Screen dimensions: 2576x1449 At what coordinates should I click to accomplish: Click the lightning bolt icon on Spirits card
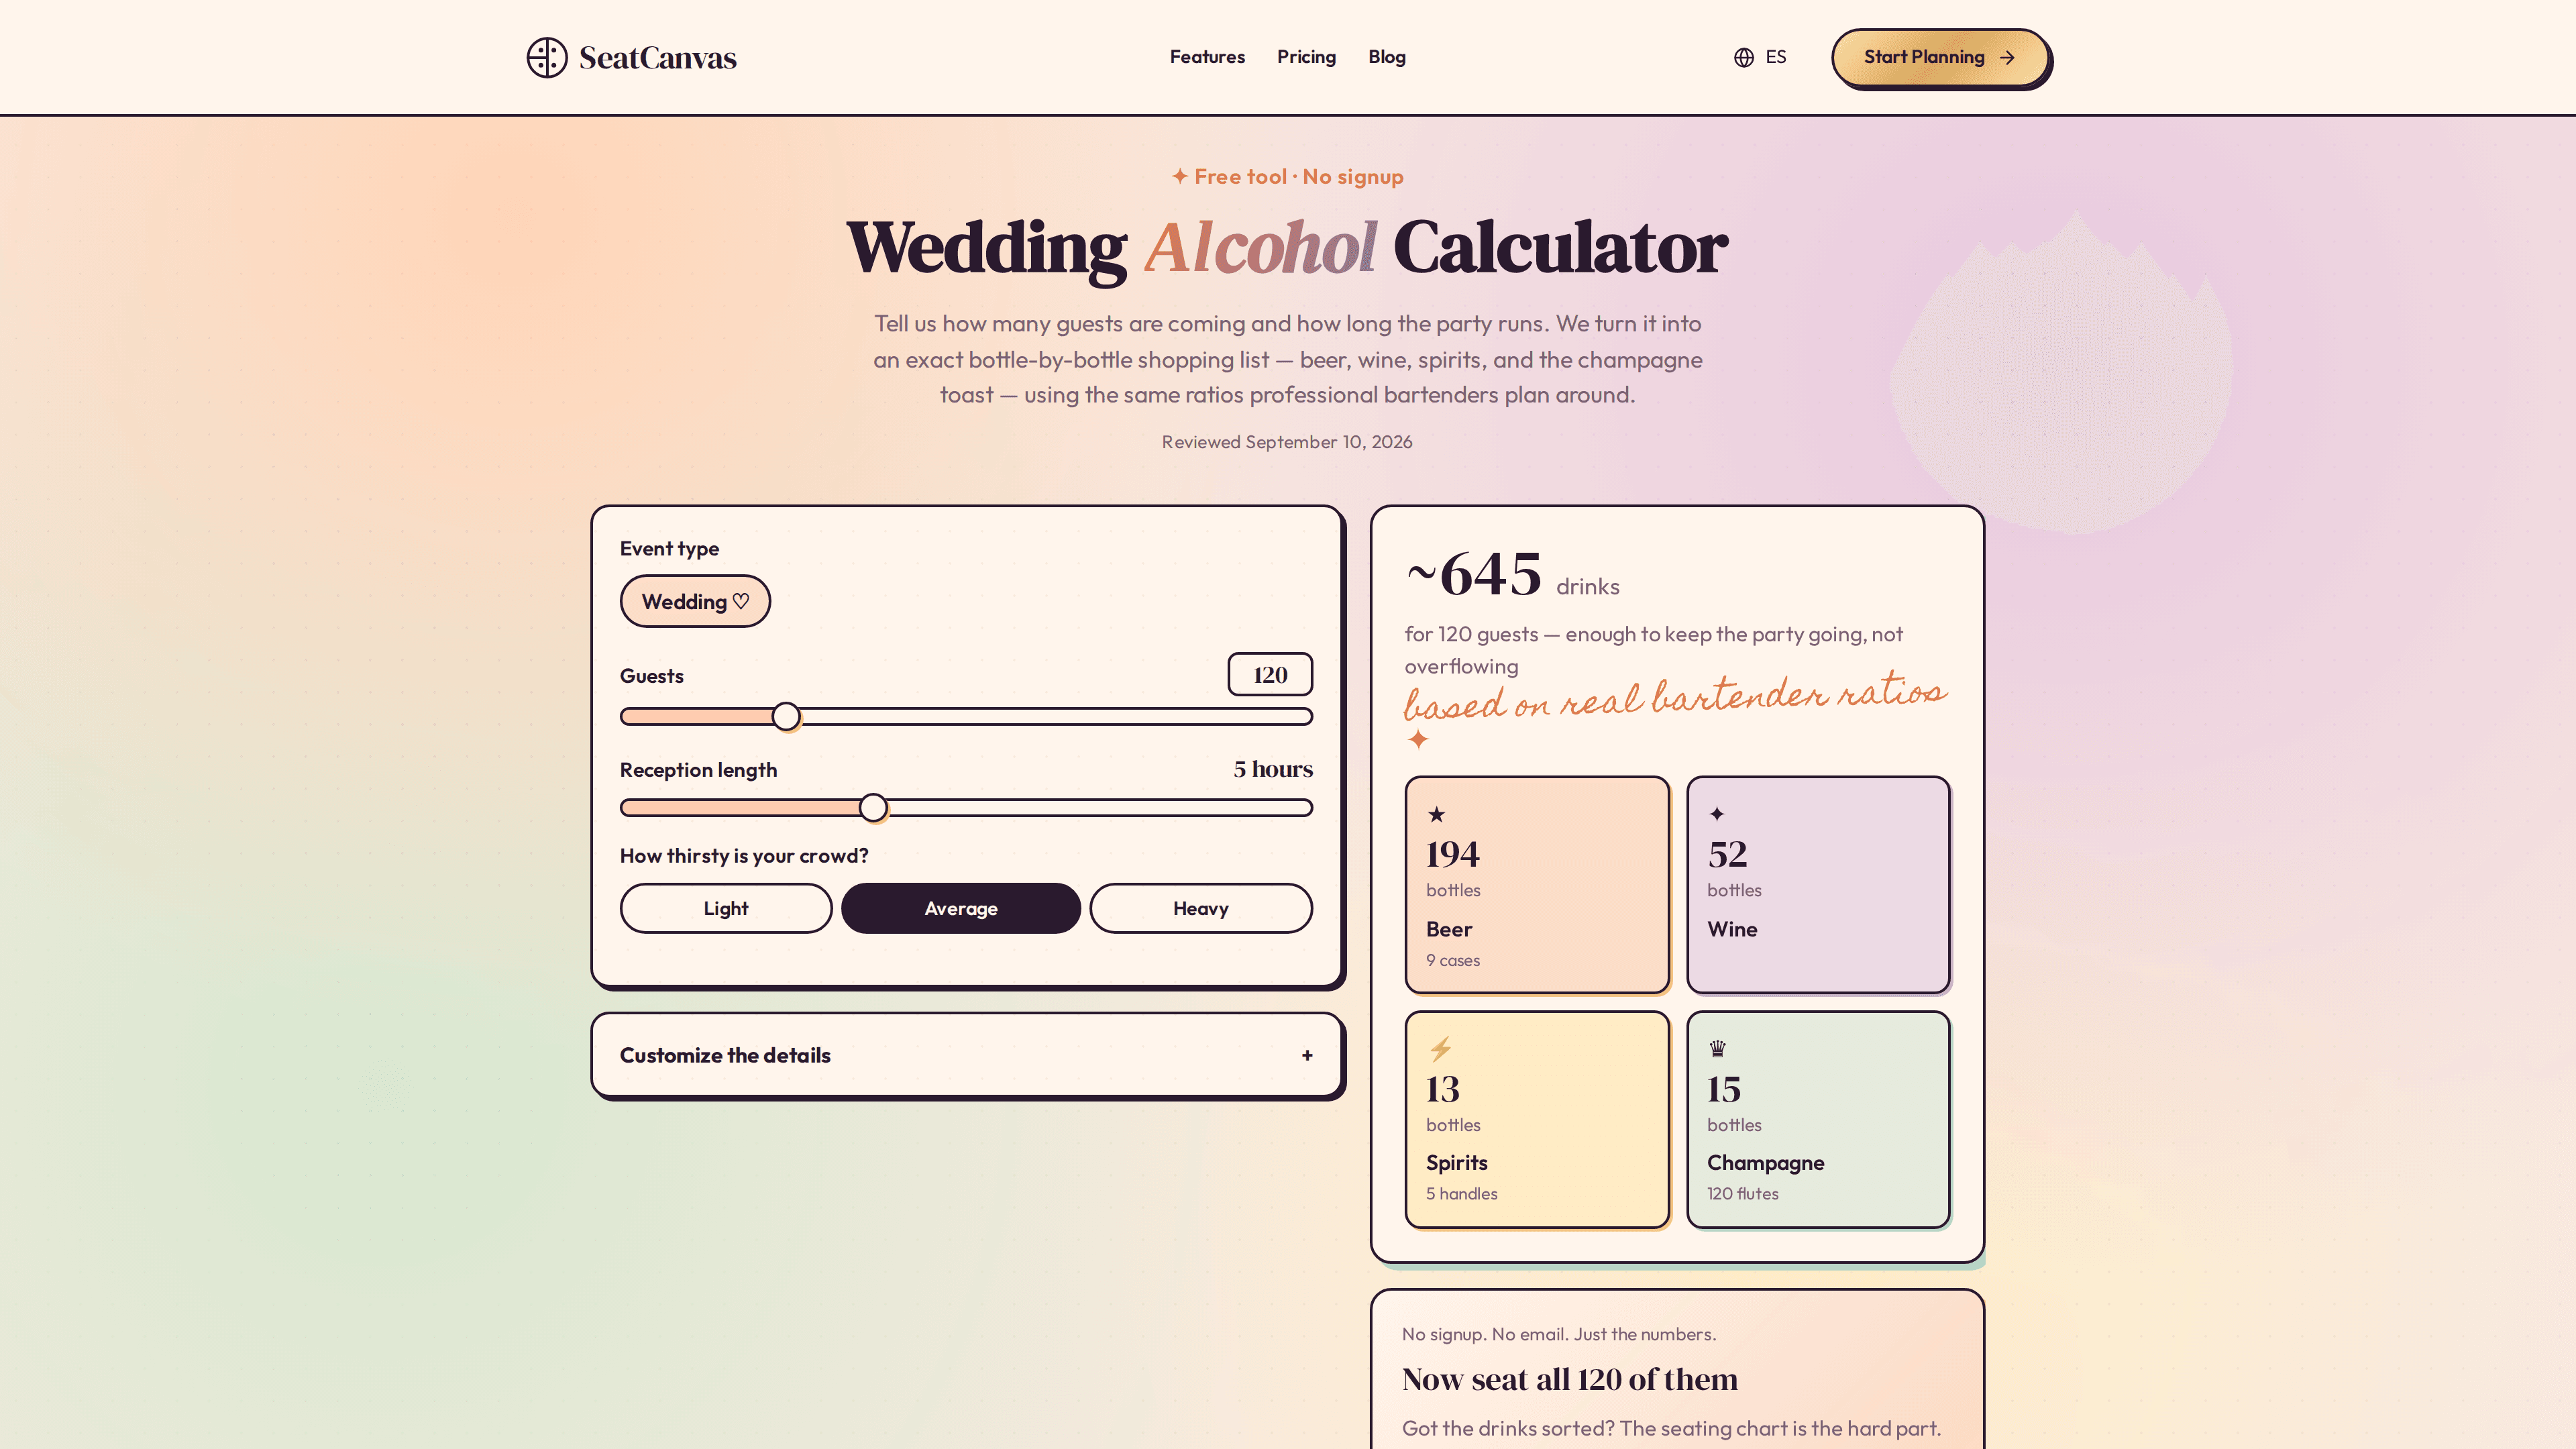click(1440, 1049)
